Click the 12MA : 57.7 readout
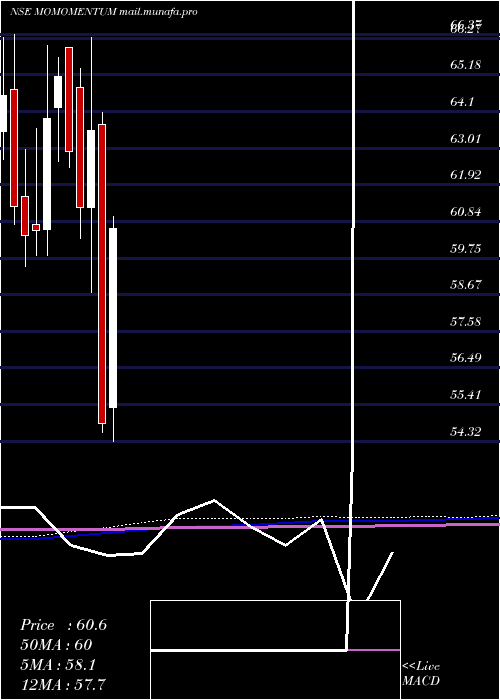Screen dimensions: 500x700 point(63,684)
